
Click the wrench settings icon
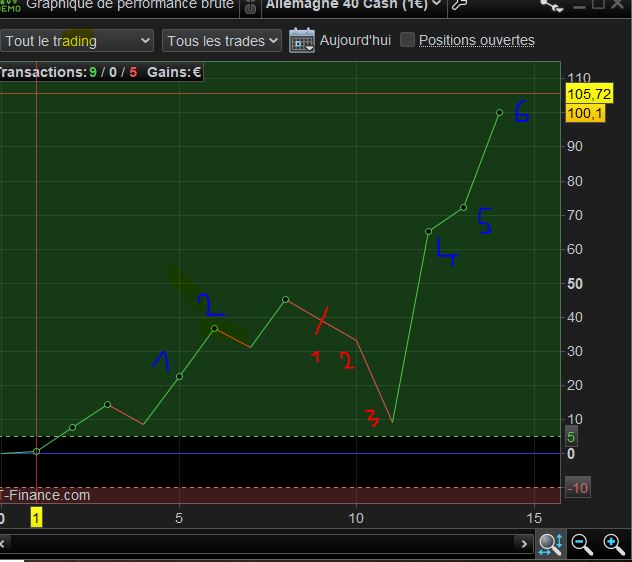[x=459, y=5]
